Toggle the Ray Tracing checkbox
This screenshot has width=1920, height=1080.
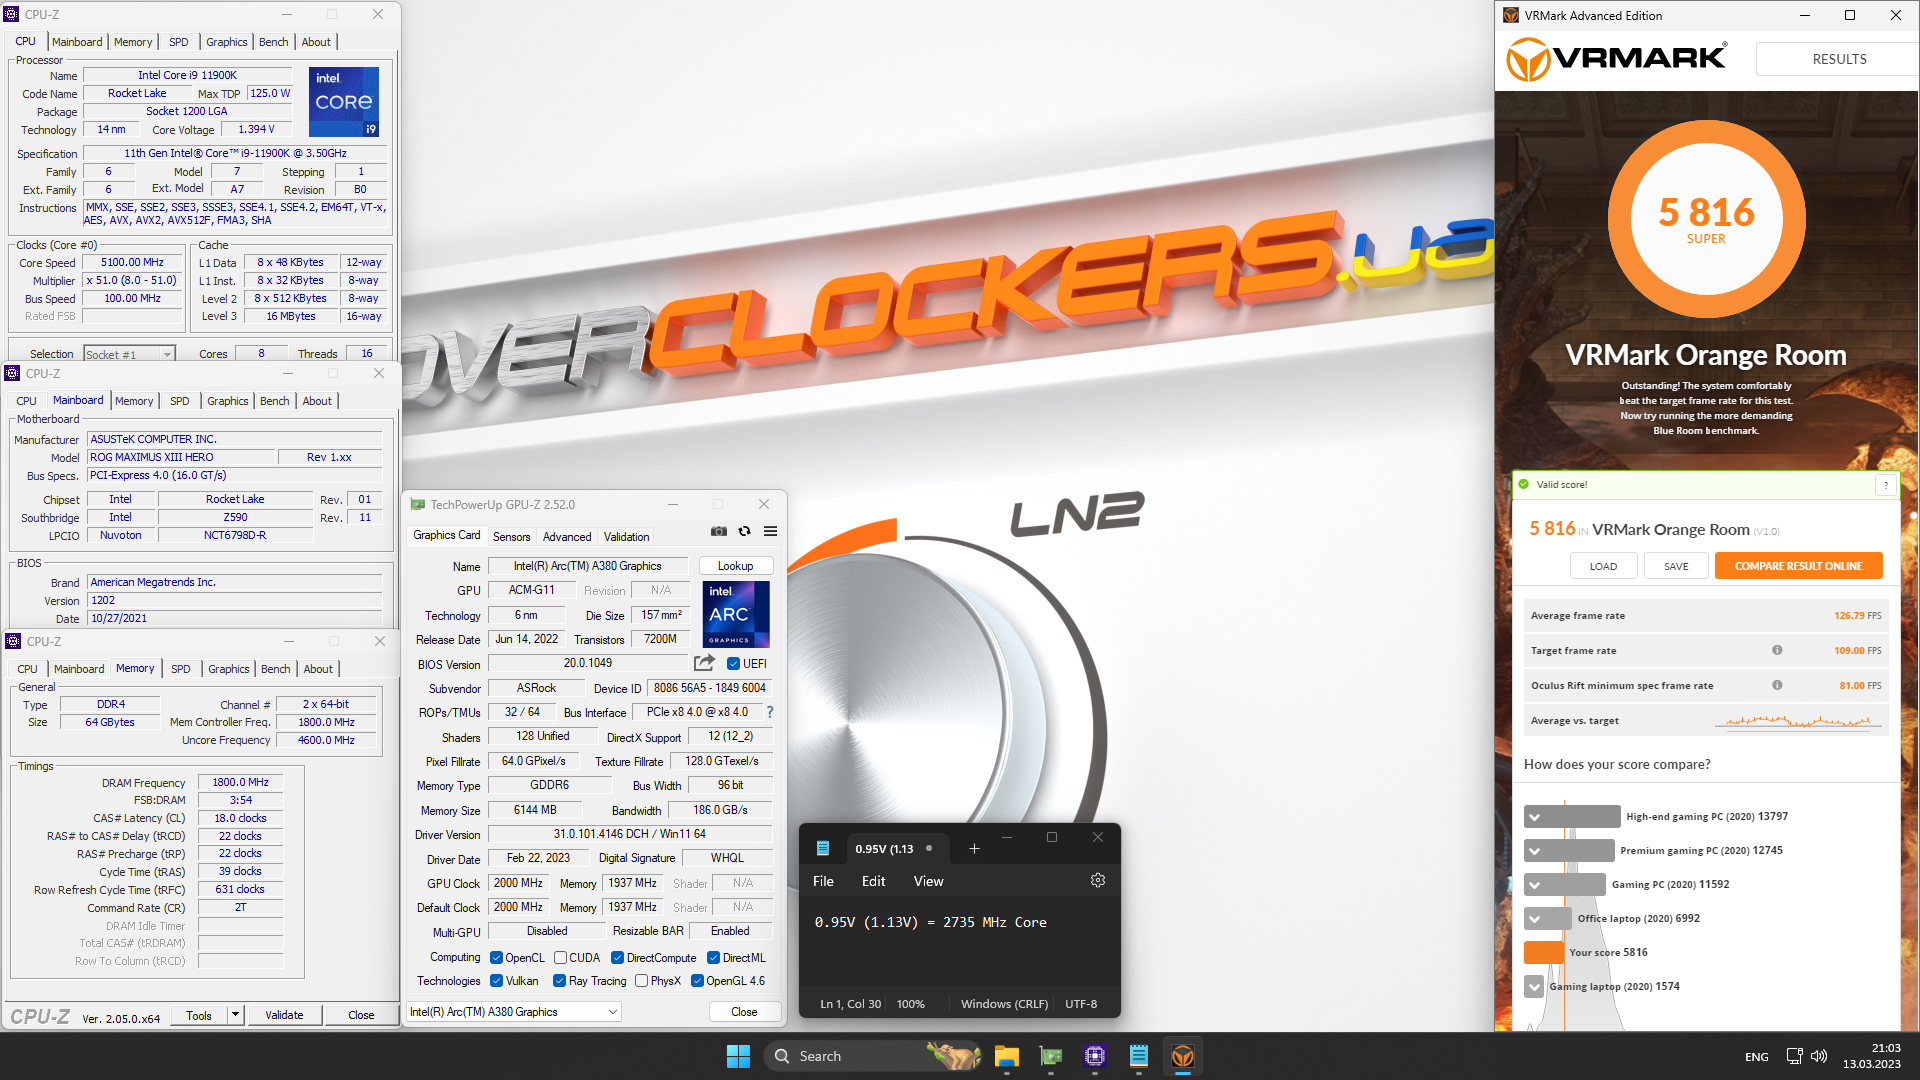[x=559, y=981]
